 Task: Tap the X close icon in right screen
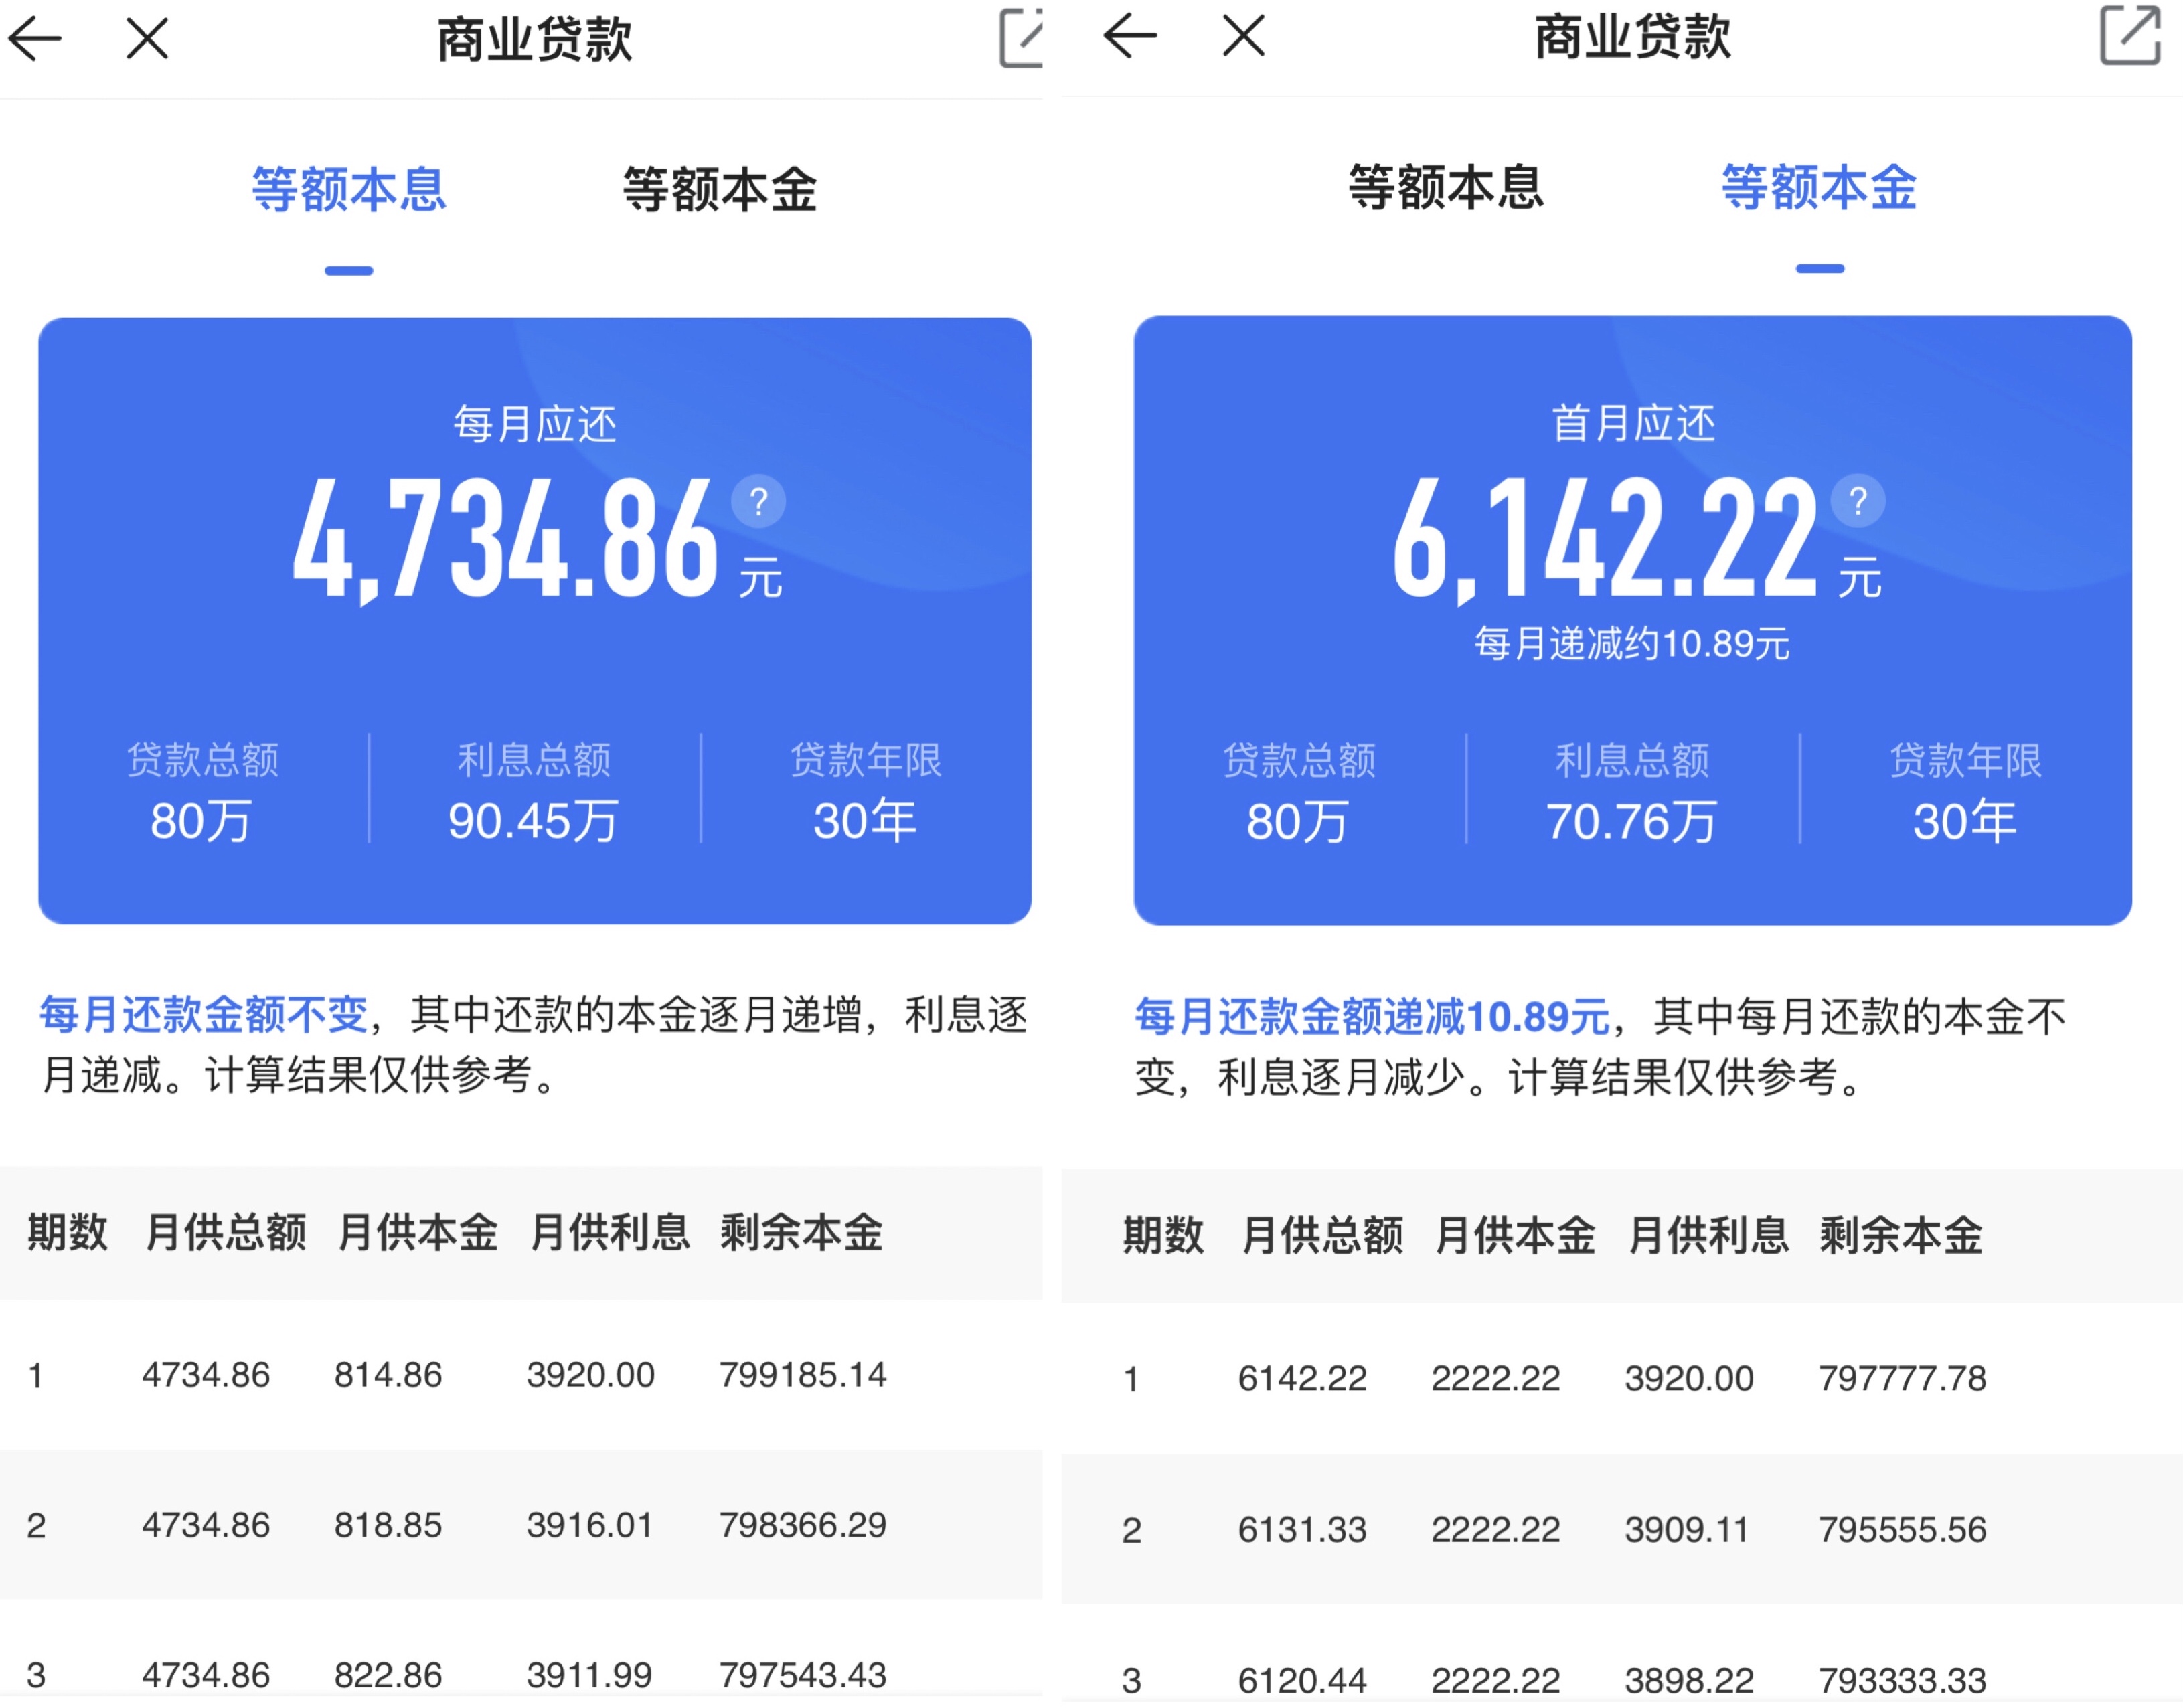click(x=1243, y=37)
